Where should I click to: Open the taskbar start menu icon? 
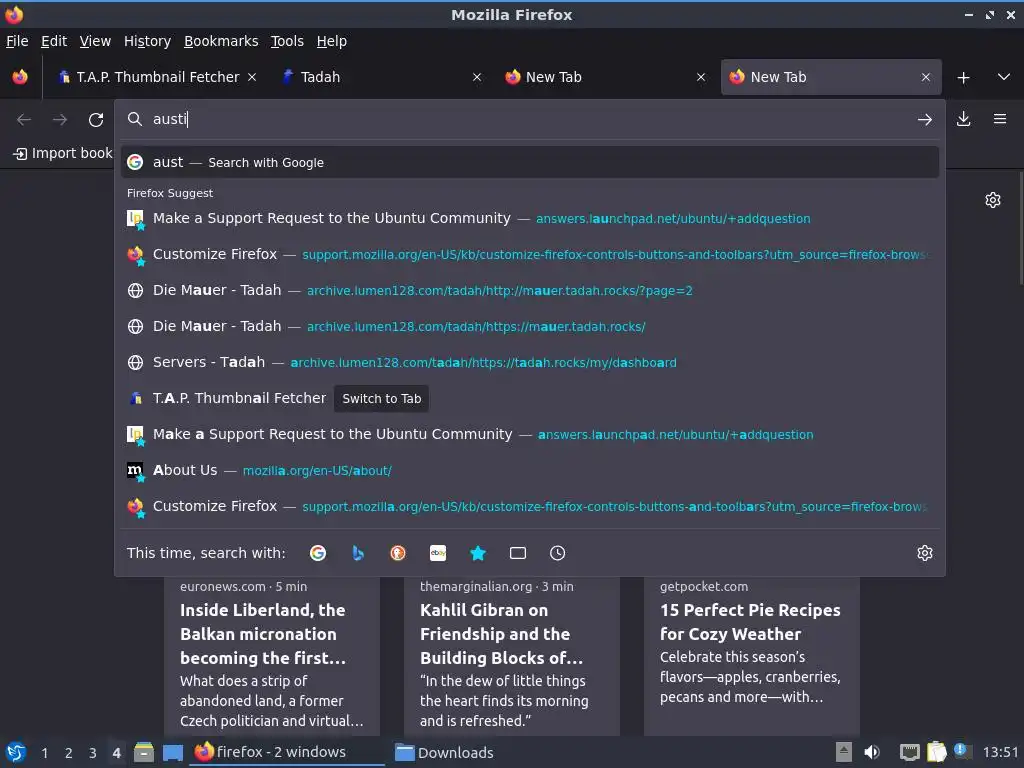pyautogui.click(x=16, y=752)
